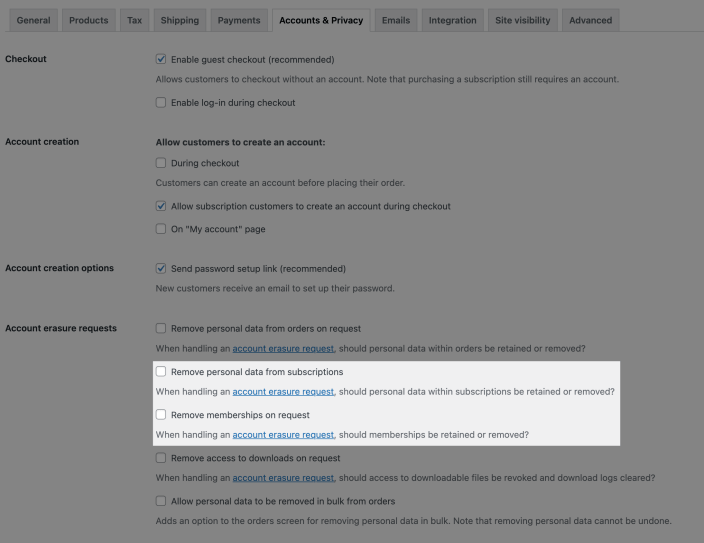Open the Advanced settings tab
The image size is (704, 543).
pos(590,20)
